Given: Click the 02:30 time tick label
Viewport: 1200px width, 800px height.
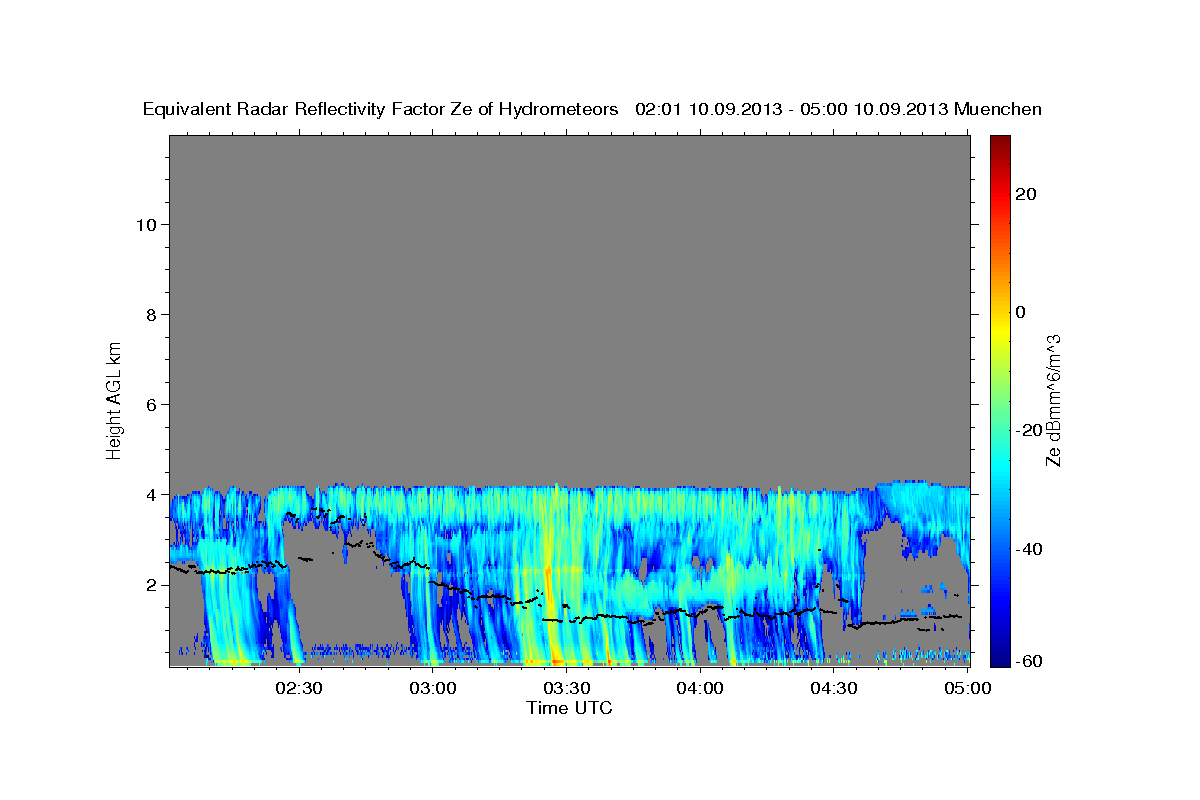Looking at the screenshot, I should 299,688.
